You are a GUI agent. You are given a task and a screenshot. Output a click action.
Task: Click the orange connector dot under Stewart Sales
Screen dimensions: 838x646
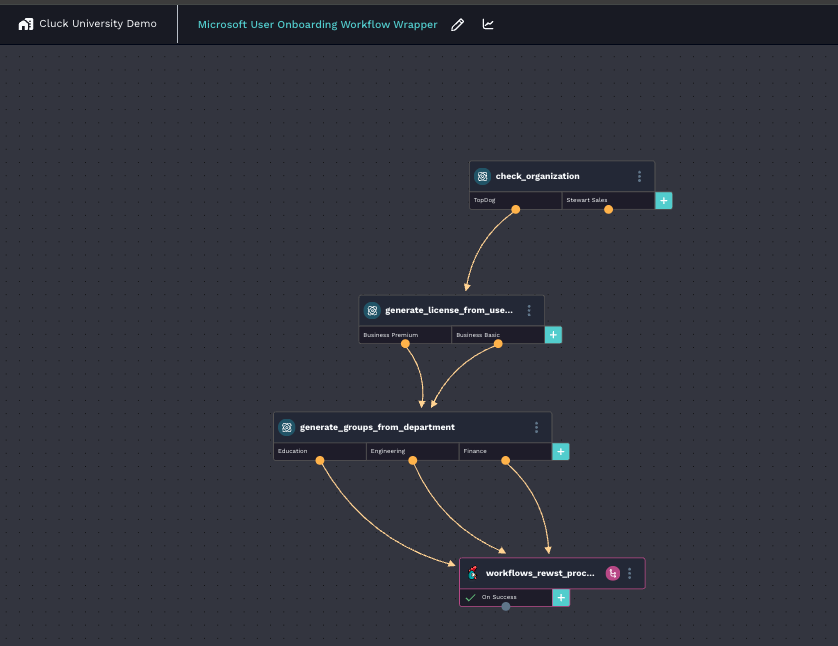click(x=608, y=209)
